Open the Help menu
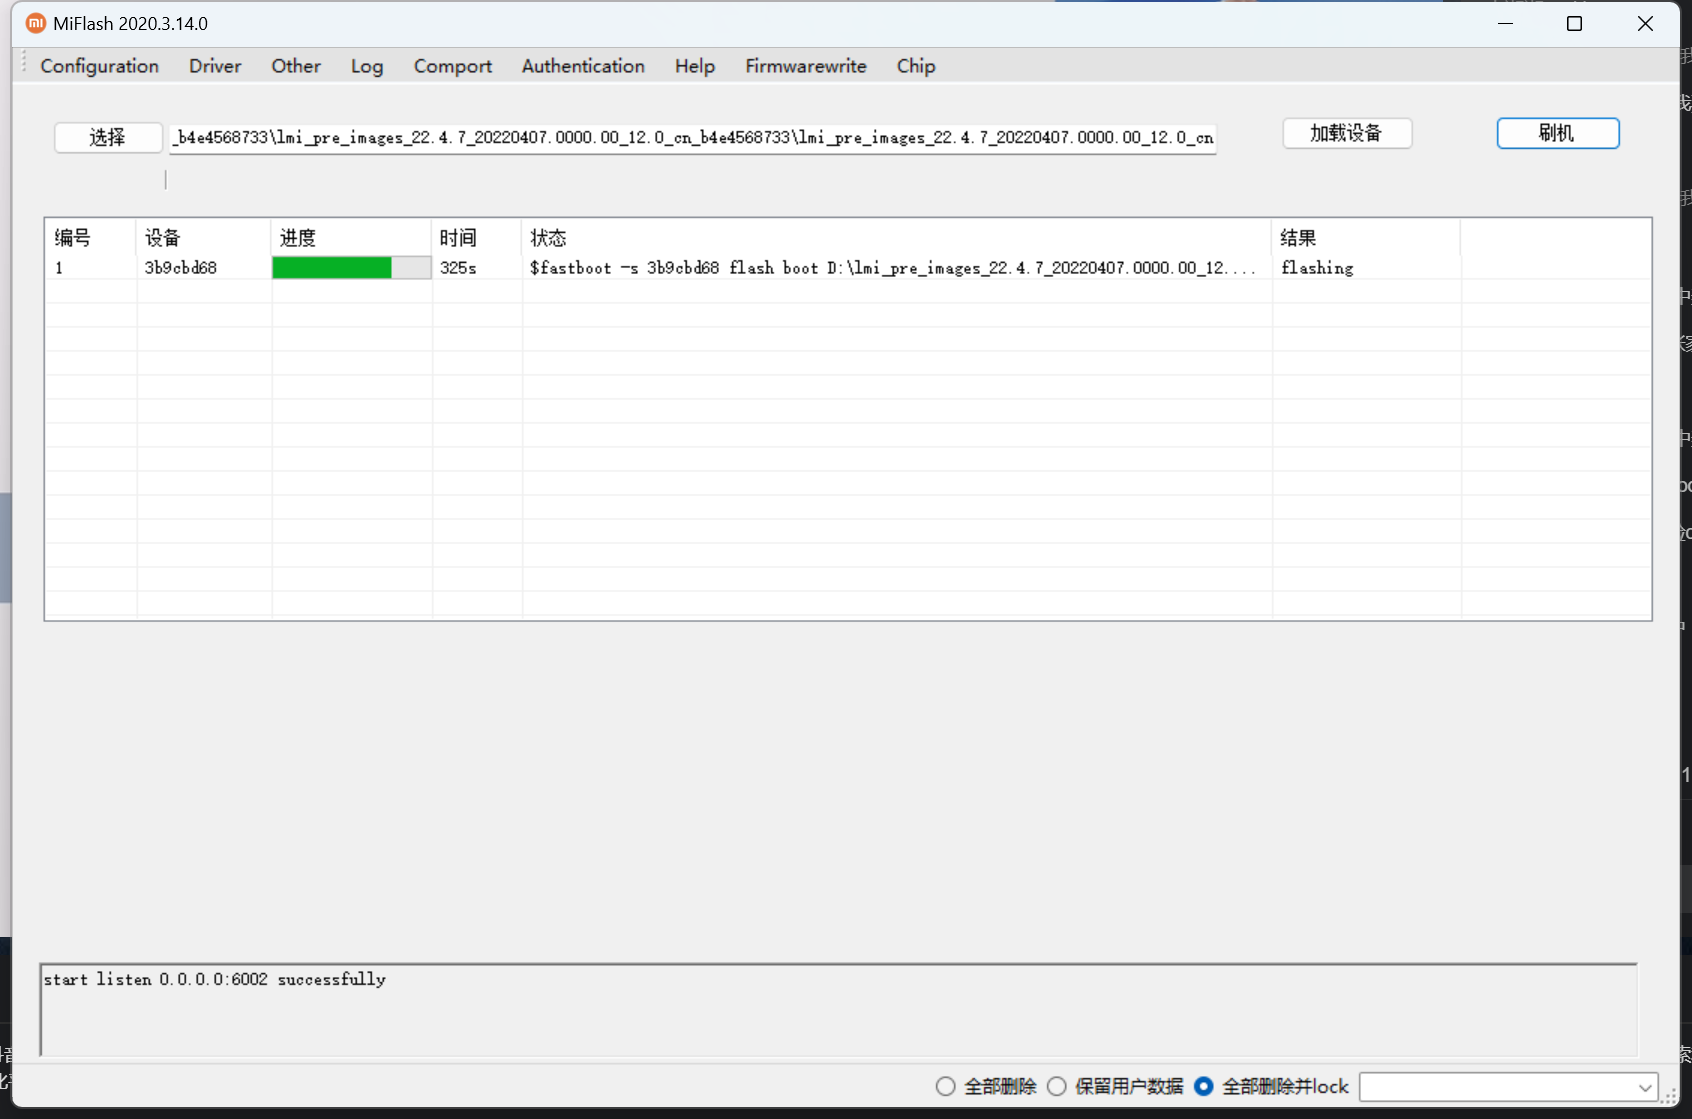This screenshot has height=1119, width=1692. (695, 66)
